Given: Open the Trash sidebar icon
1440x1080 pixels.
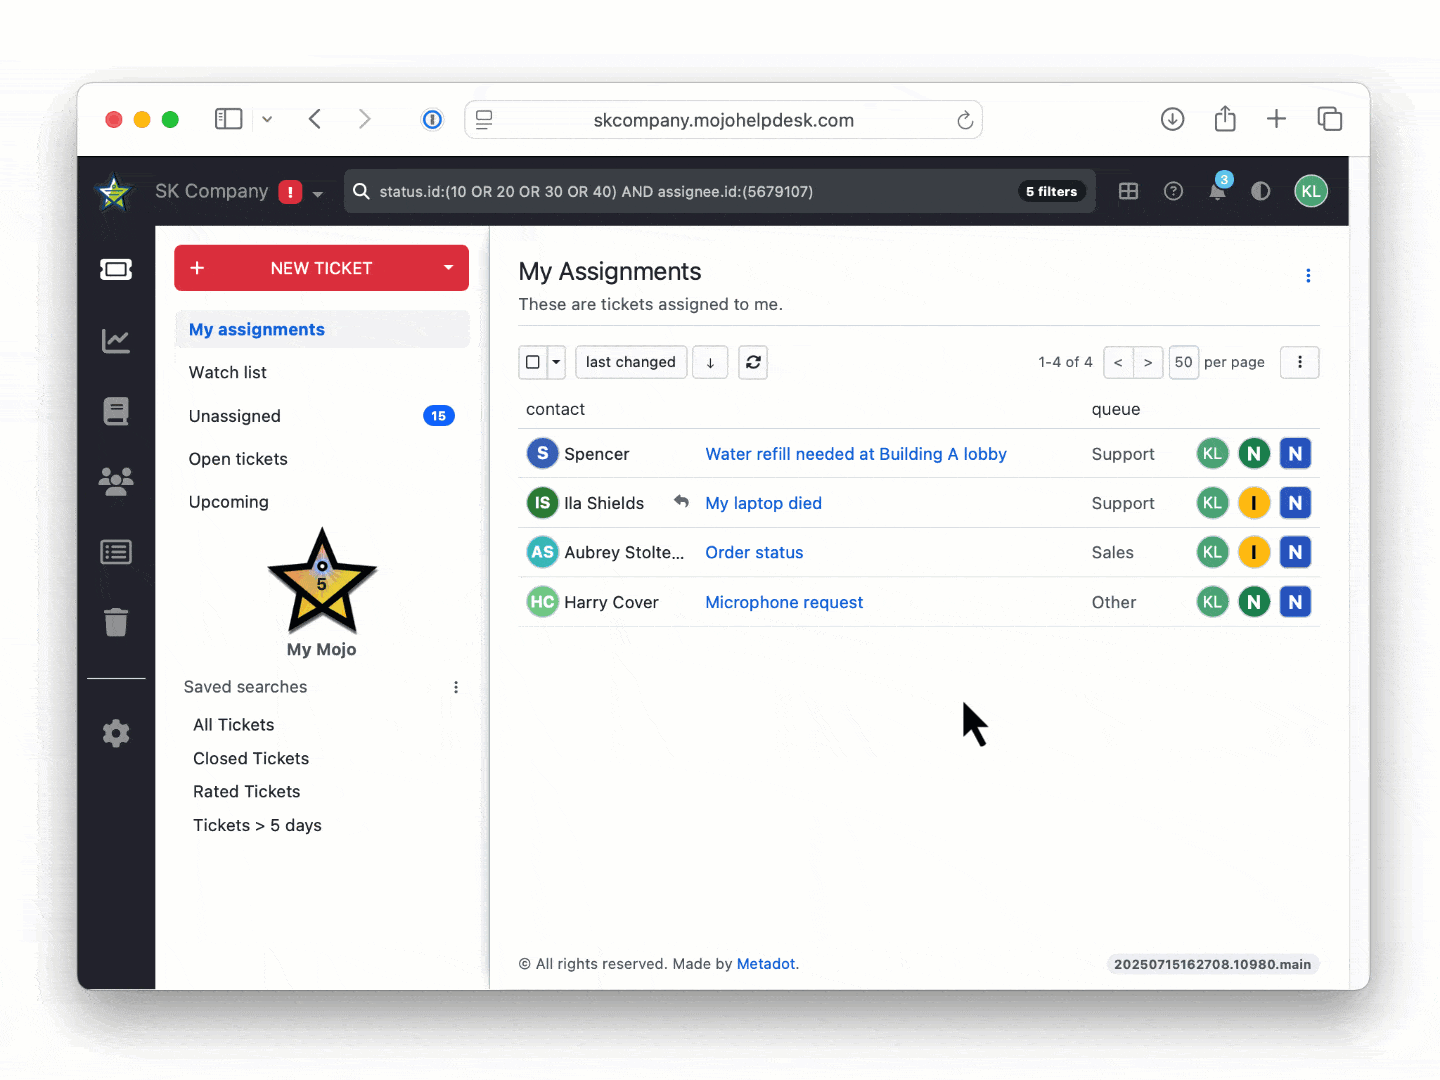Looking at the screenshot, I should (116, 622).
